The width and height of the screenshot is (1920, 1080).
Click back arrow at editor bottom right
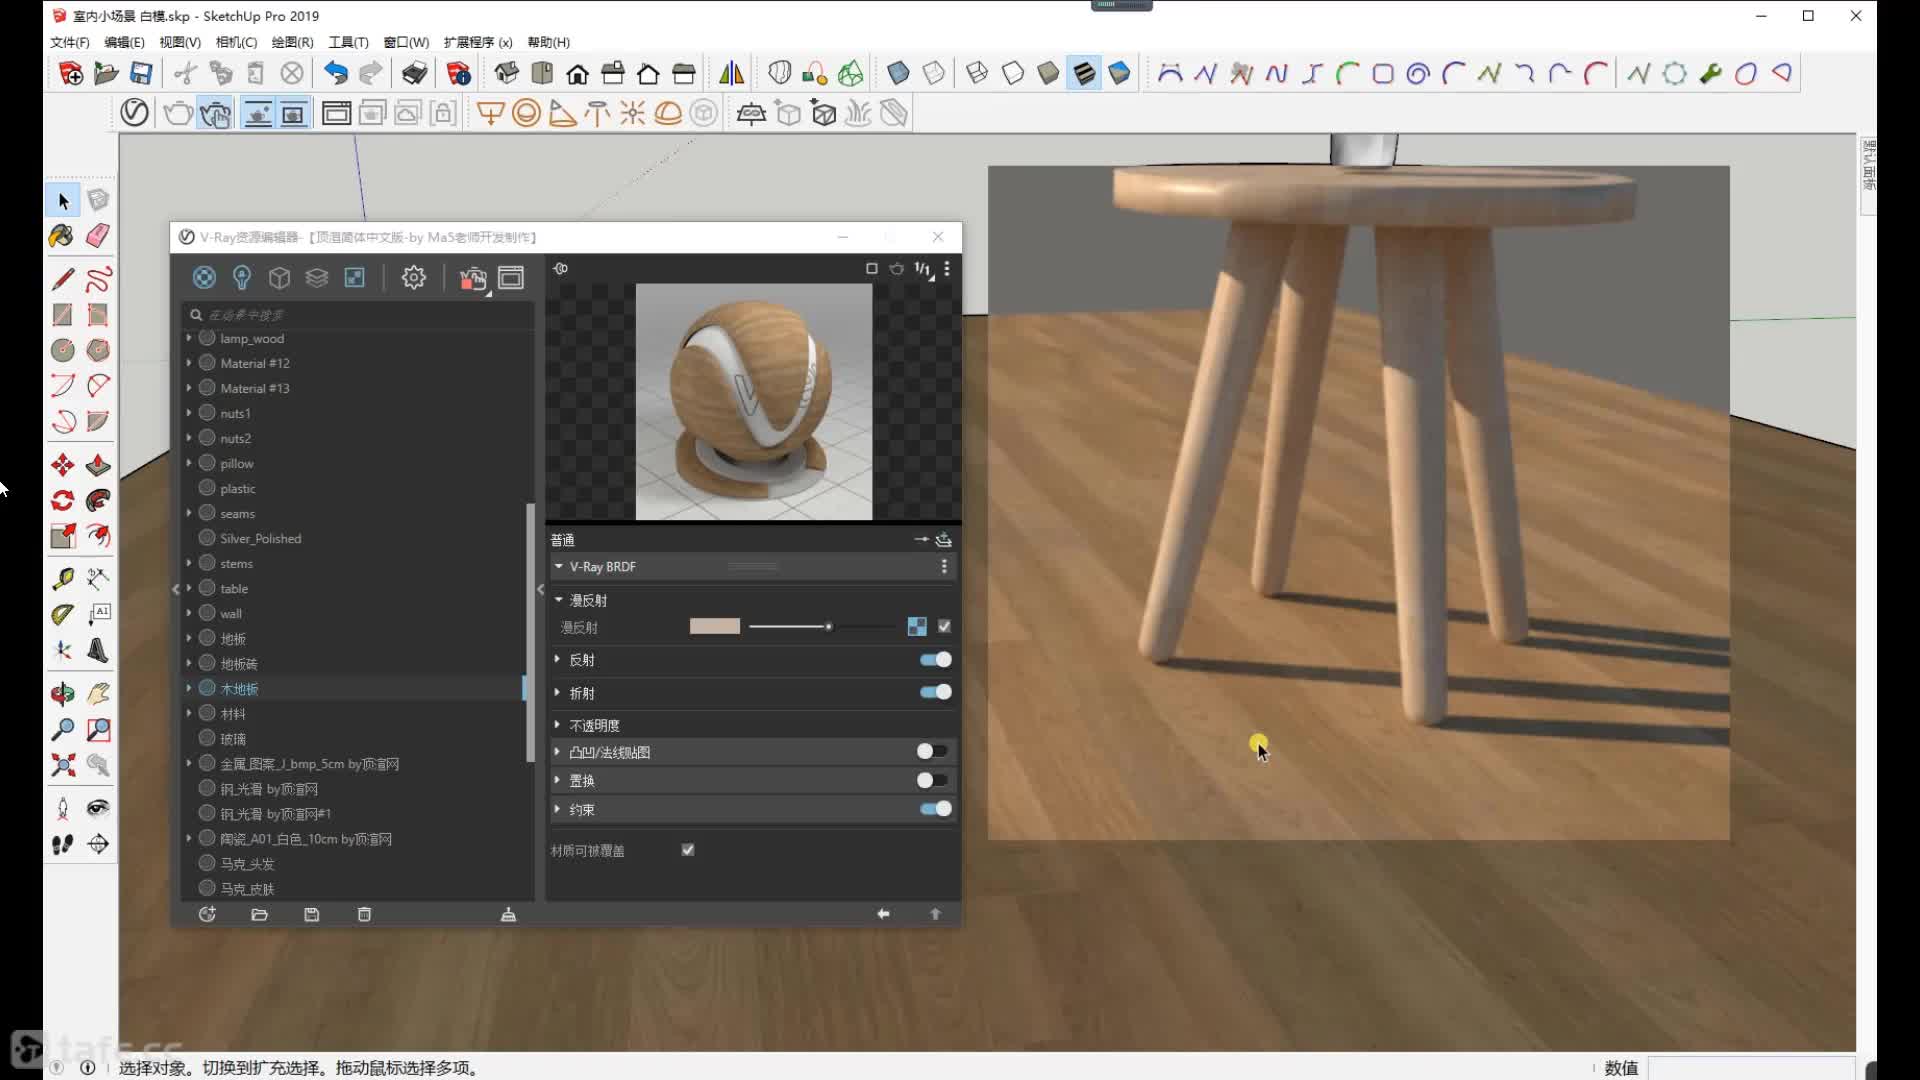[883, 914]
